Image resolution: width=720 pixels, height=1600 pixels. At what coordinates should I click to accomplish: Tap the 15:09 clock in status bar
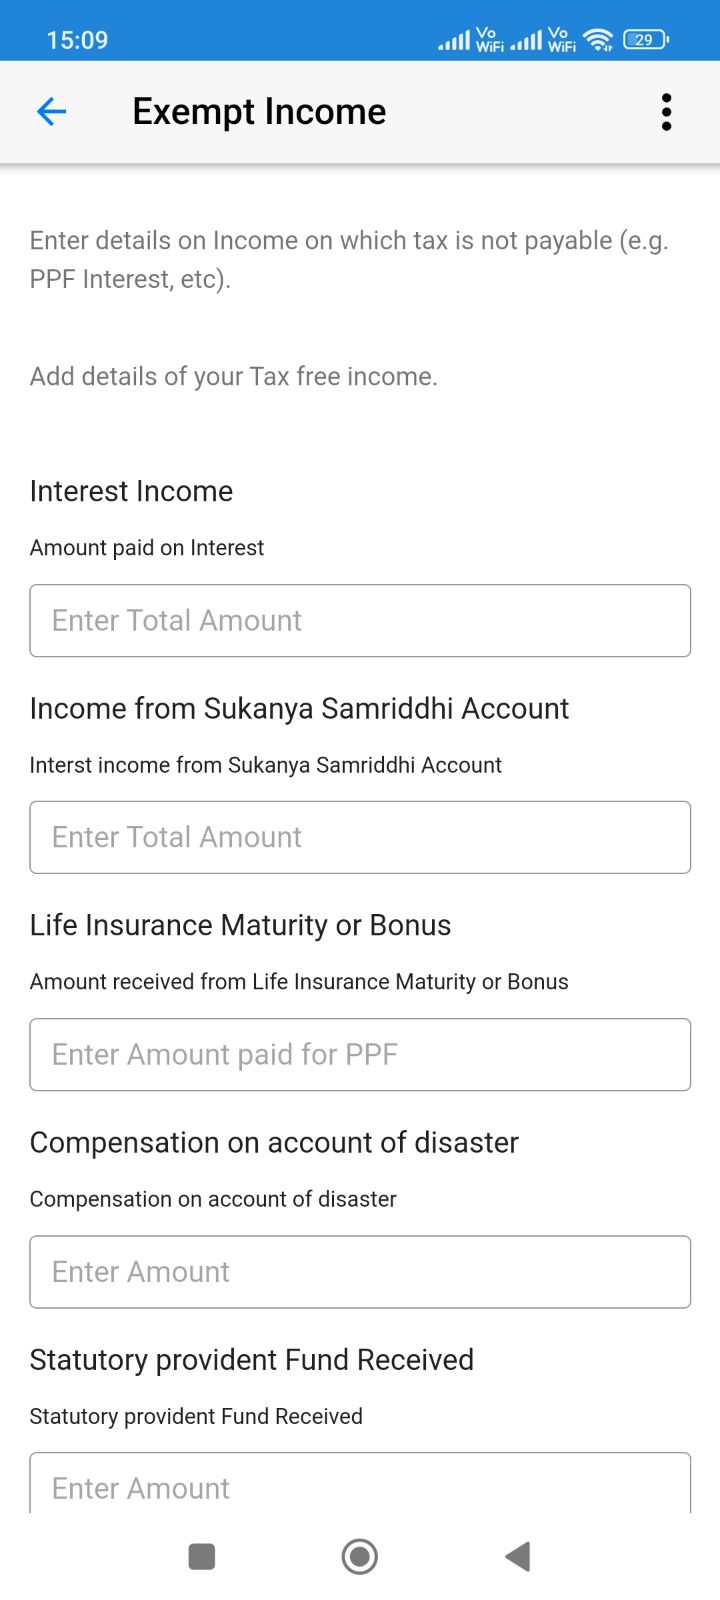[77, 40]
